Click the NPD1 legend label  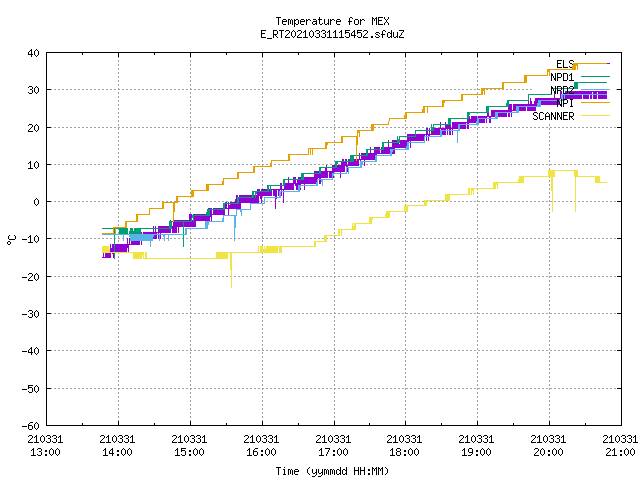pyautogui.click(x=562, y=77)
